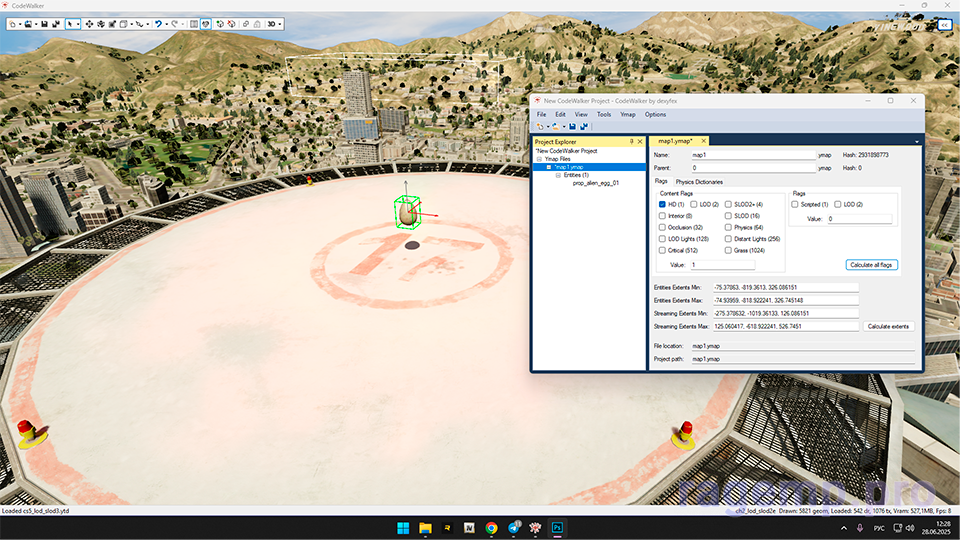Close the Project Explorer panel

(640, 141)
